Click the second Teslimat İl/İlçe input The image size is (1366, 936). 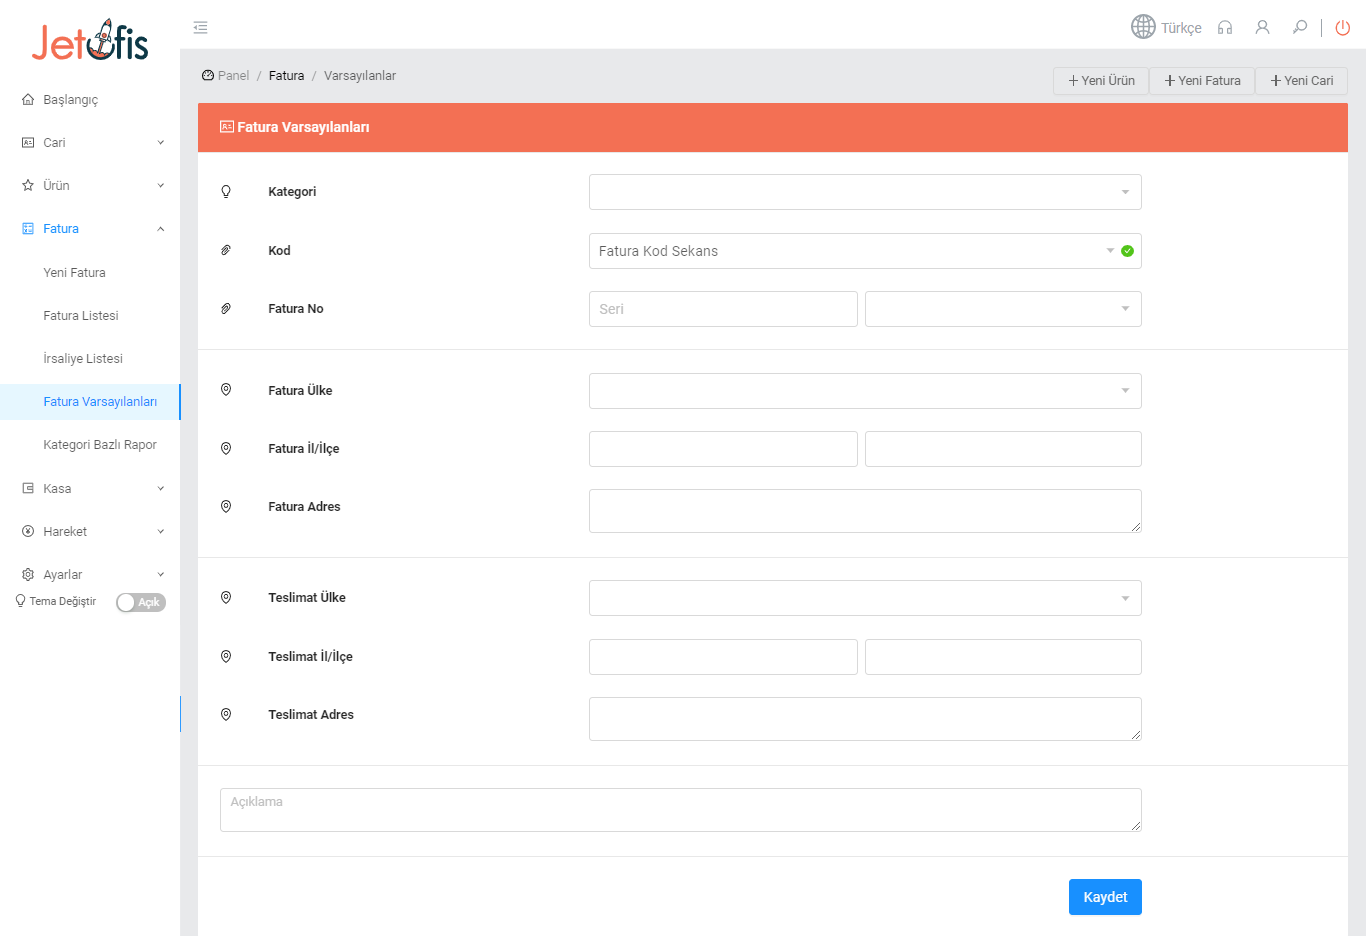(1003, 657)
